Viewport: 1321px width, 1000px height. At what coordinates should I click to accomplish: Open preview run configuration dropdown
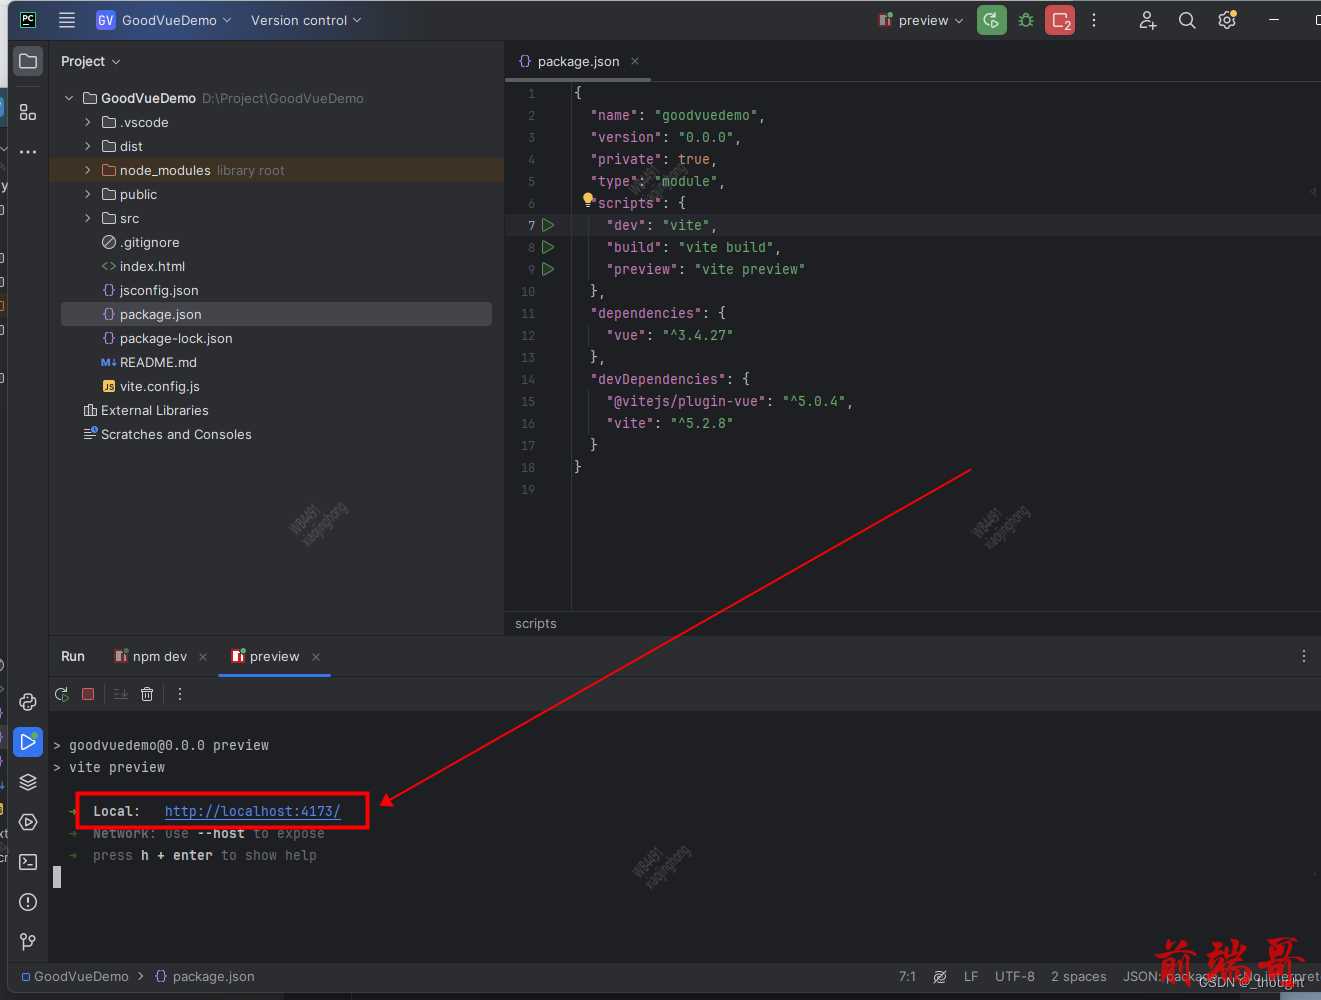pos(920,20)
